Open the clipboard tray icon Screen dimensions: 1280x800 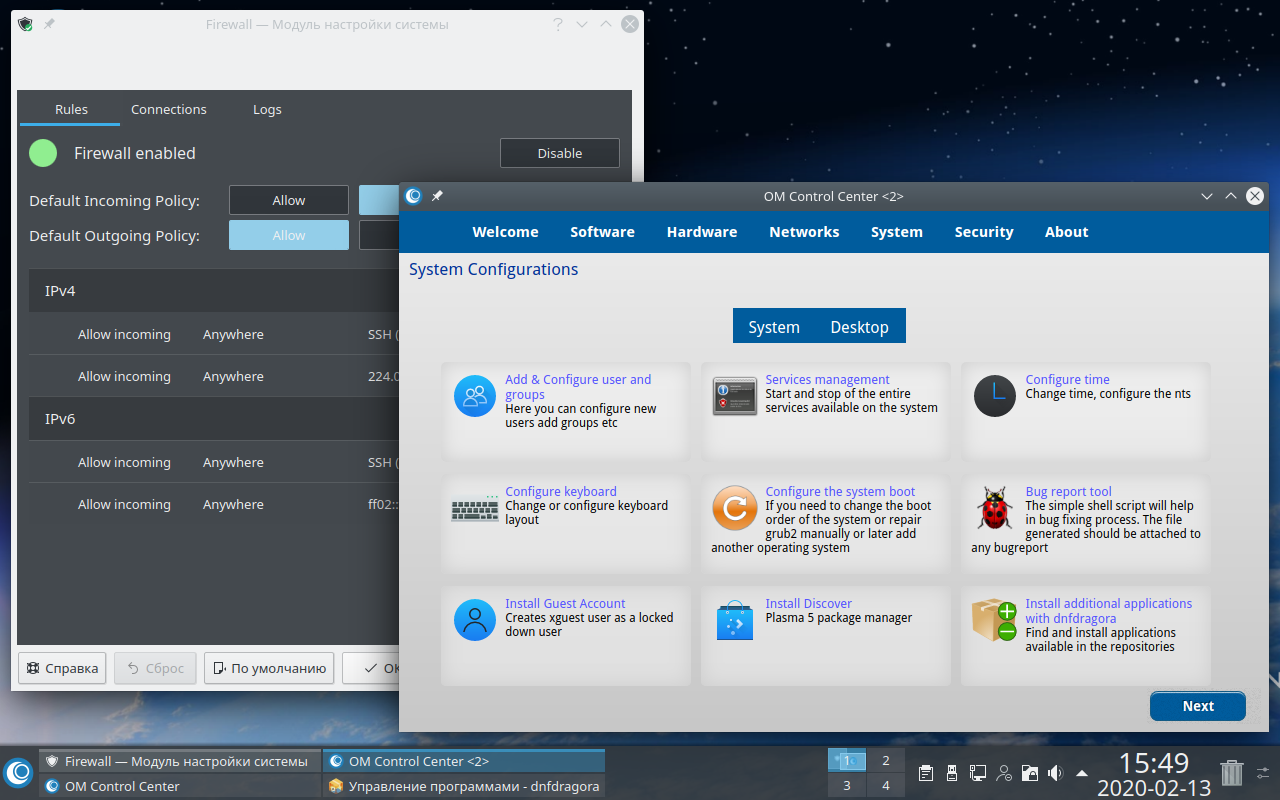click(927, 773)
